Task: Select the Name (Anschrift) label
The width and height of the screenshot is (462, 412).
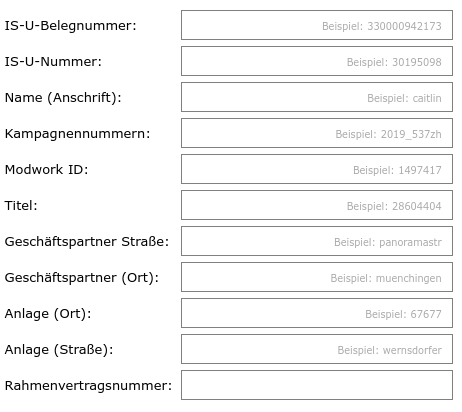Action: [x=63, y=98]
